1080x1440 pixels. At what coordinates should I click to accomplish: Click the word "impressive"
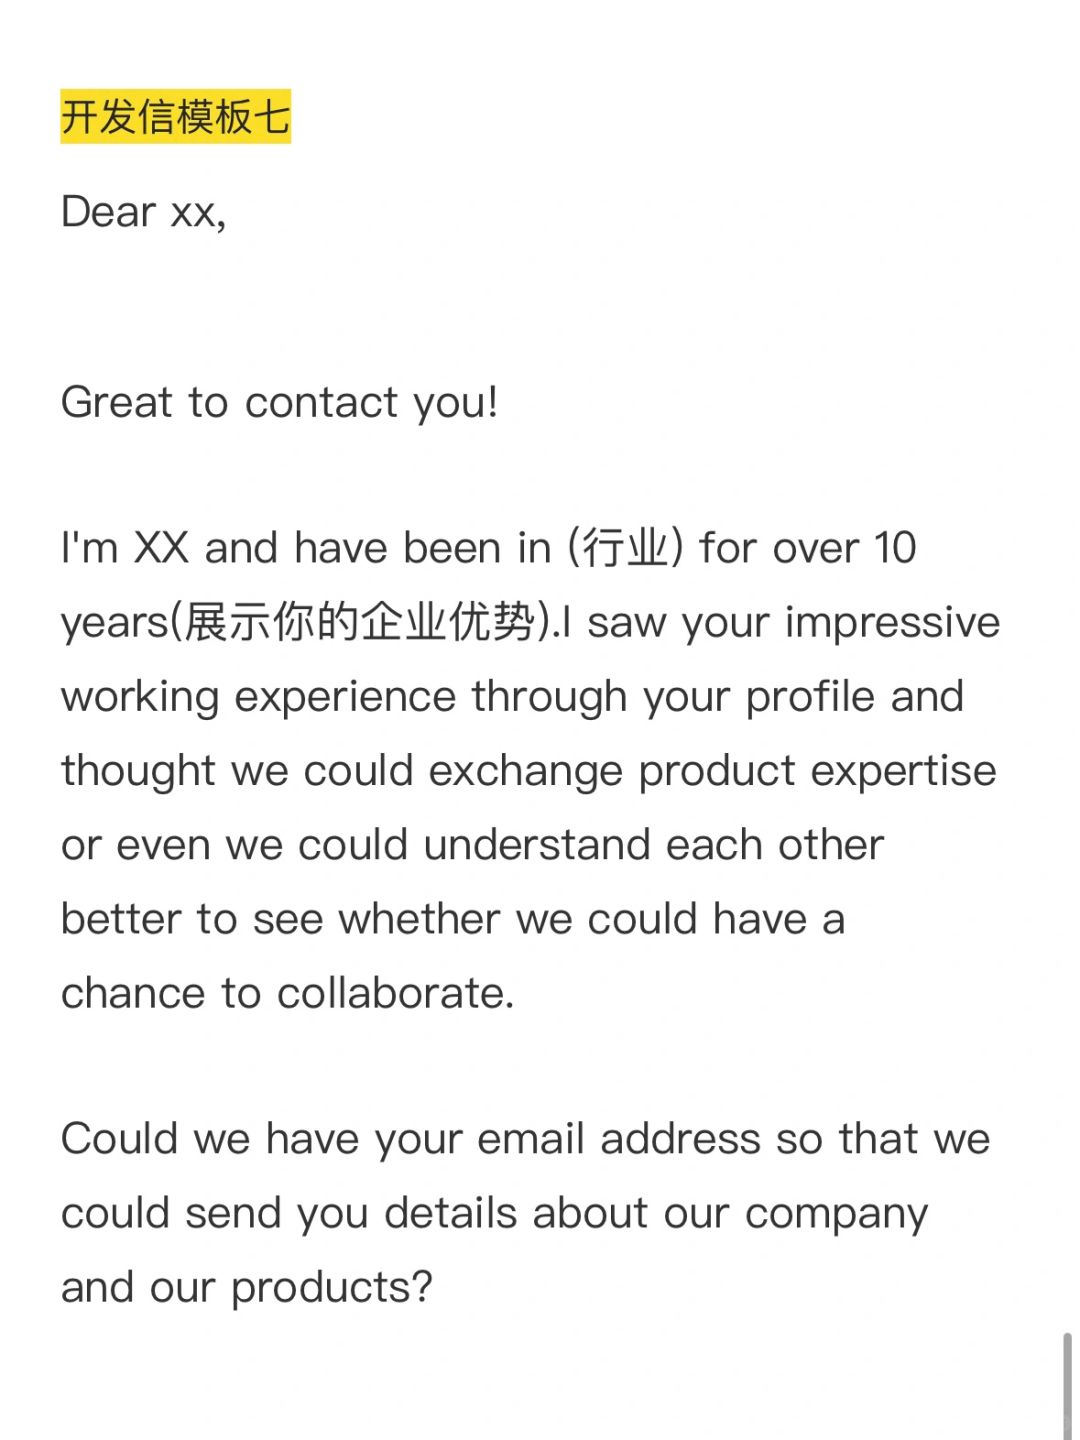(892, 622)
